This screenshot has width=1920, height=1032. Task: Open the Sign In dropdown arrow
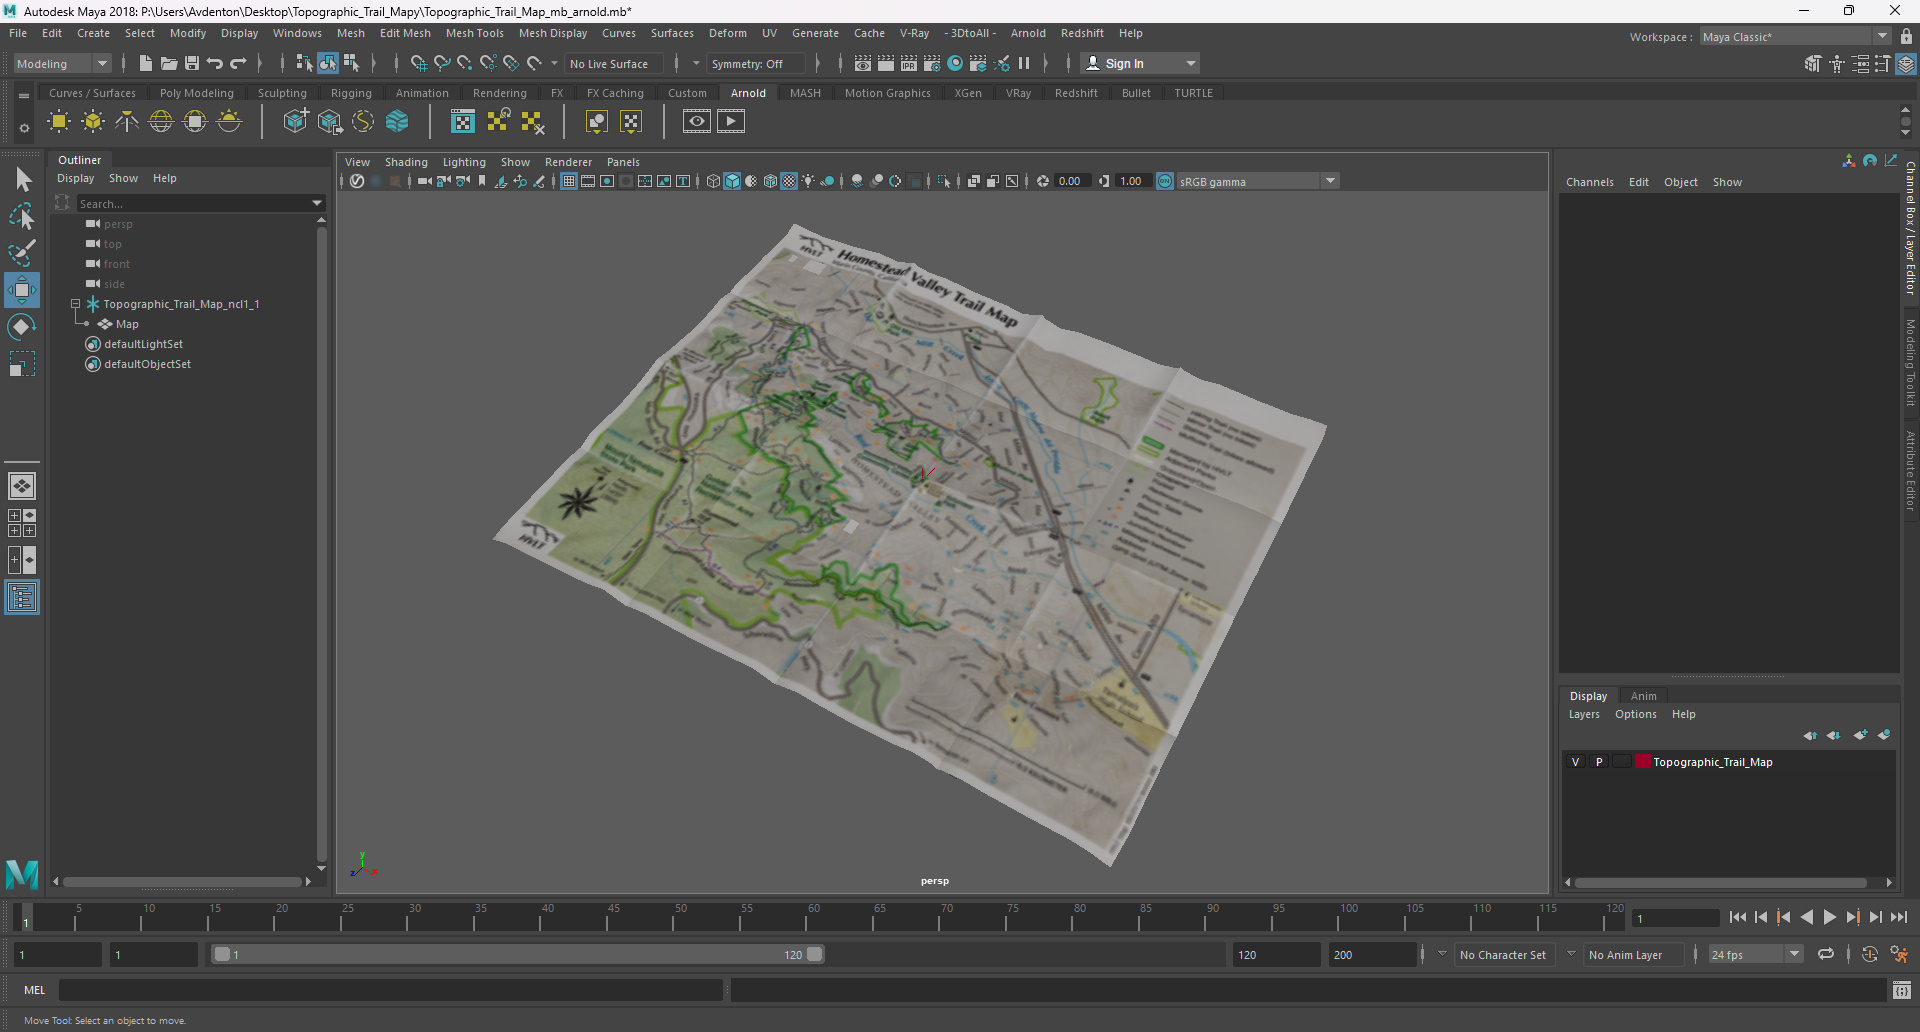click(1190, 63)
